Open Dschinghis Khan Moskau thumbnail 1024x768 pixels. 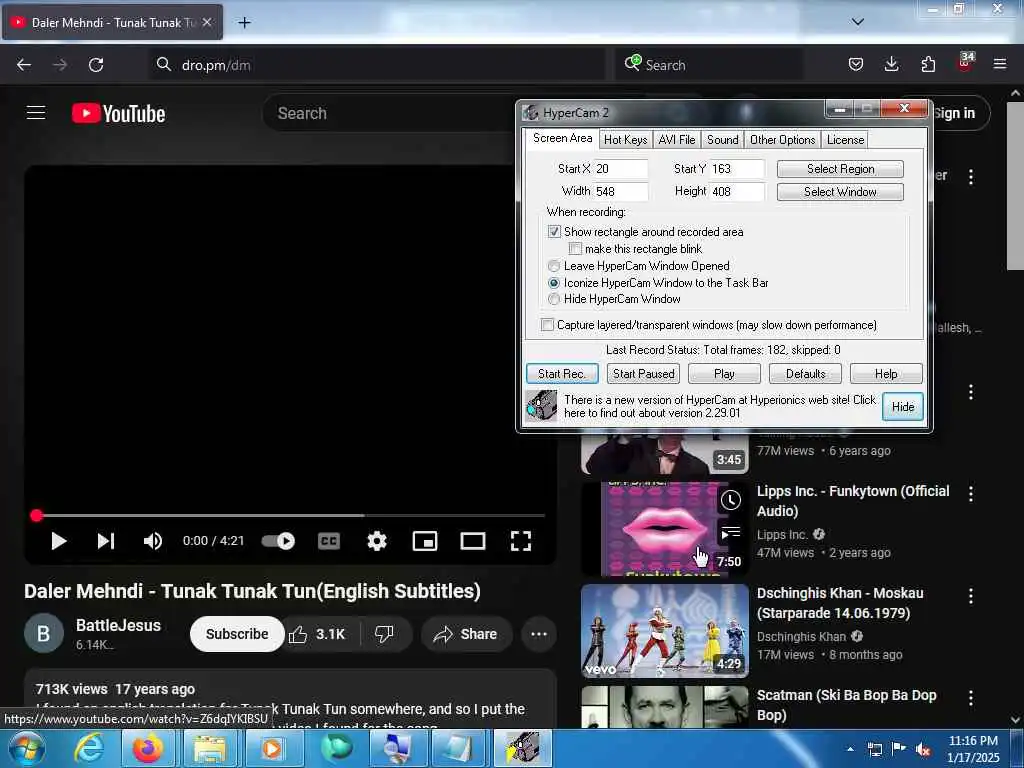(665, 631)
